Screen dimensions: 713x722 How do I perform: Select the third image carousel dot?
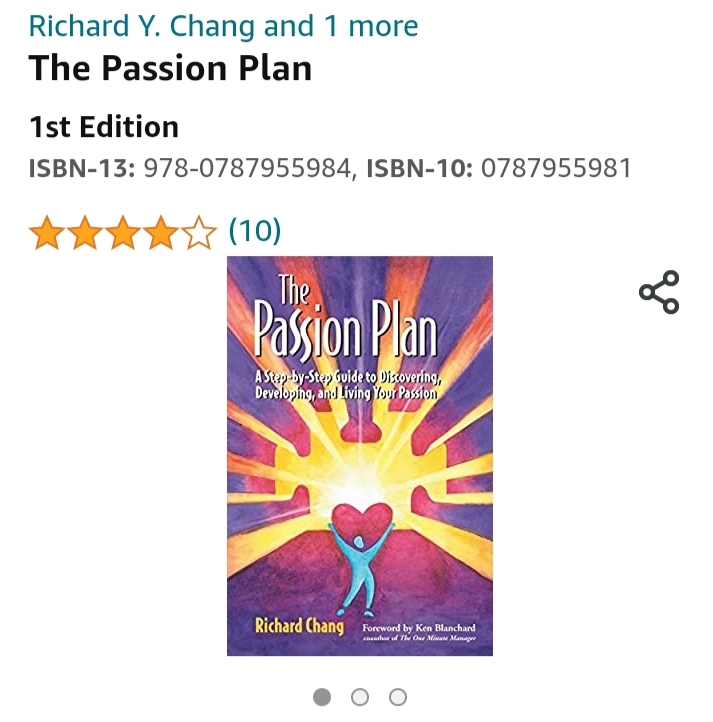(397, 697)
